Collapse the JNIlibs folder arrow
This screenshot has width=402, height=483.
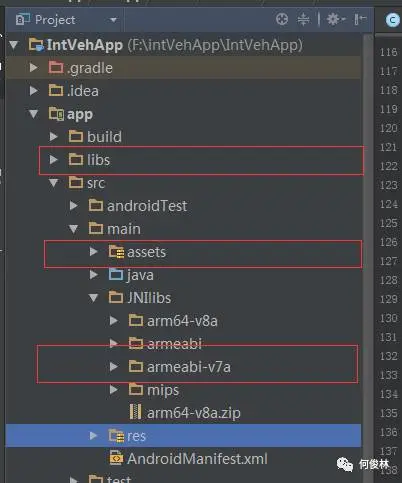tap(94, 298)
